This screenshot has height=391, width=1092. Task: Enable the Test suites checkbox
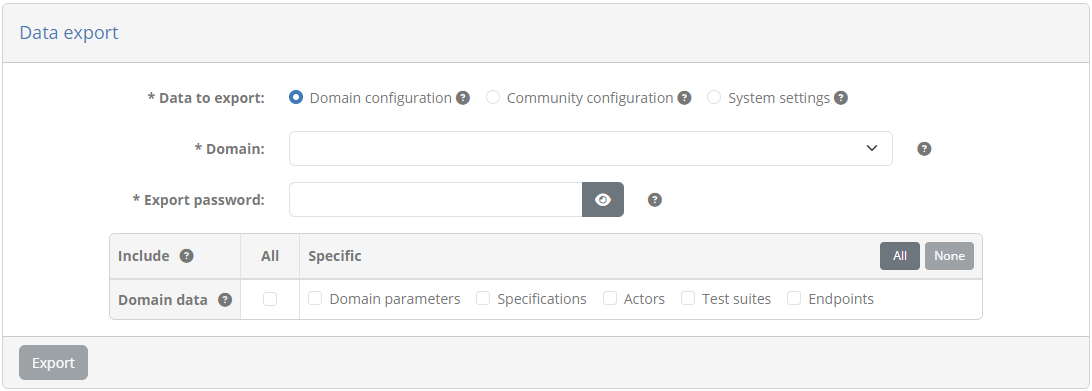pyautogui.click(x=688, y=298)
